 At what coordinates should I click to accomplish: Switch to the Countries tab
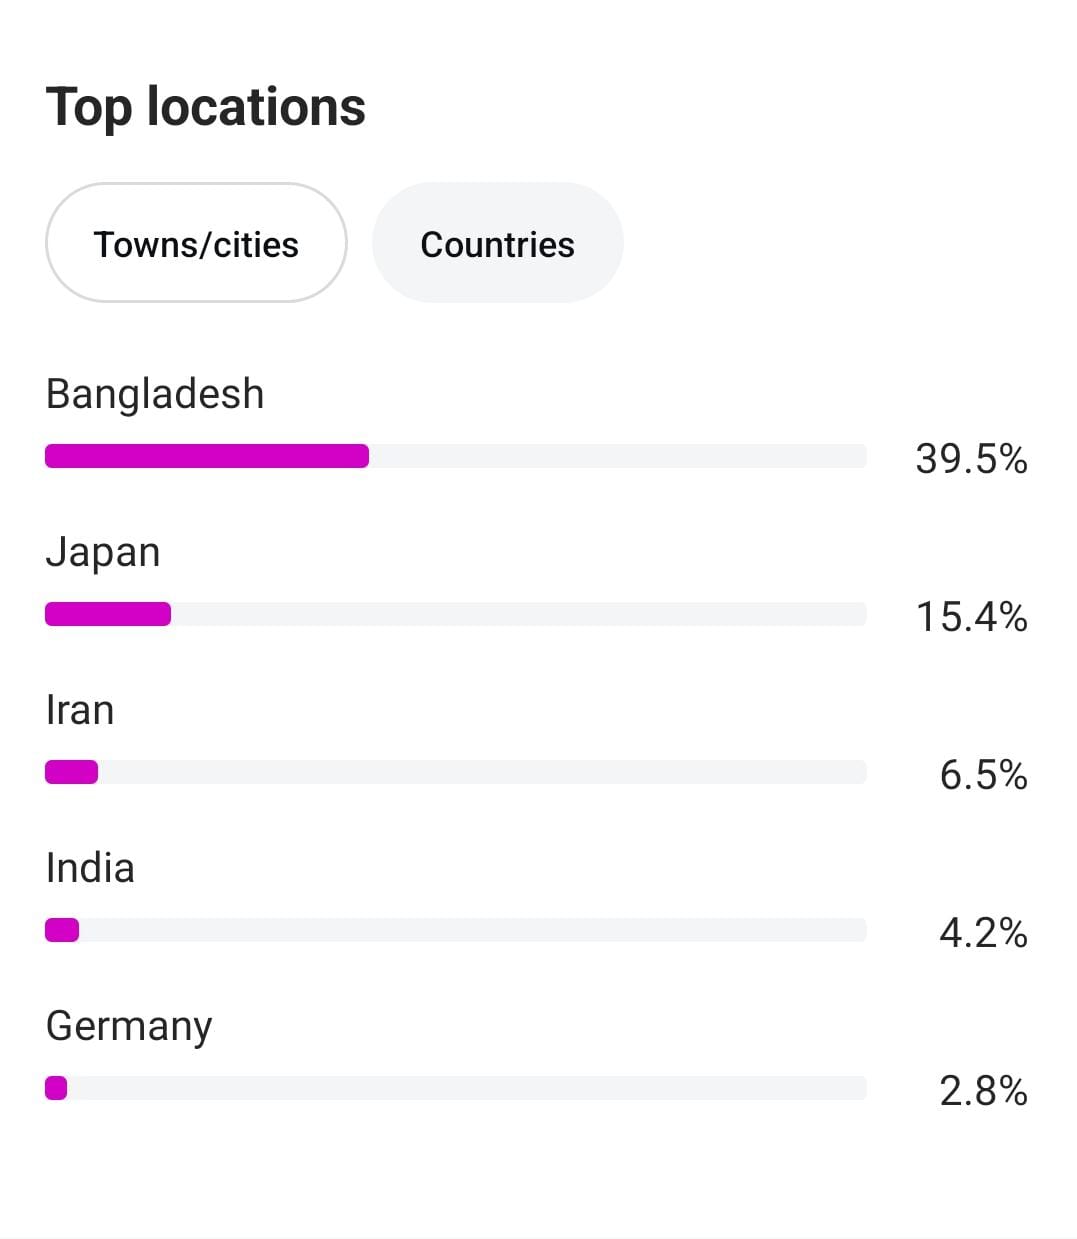[498, 243]
